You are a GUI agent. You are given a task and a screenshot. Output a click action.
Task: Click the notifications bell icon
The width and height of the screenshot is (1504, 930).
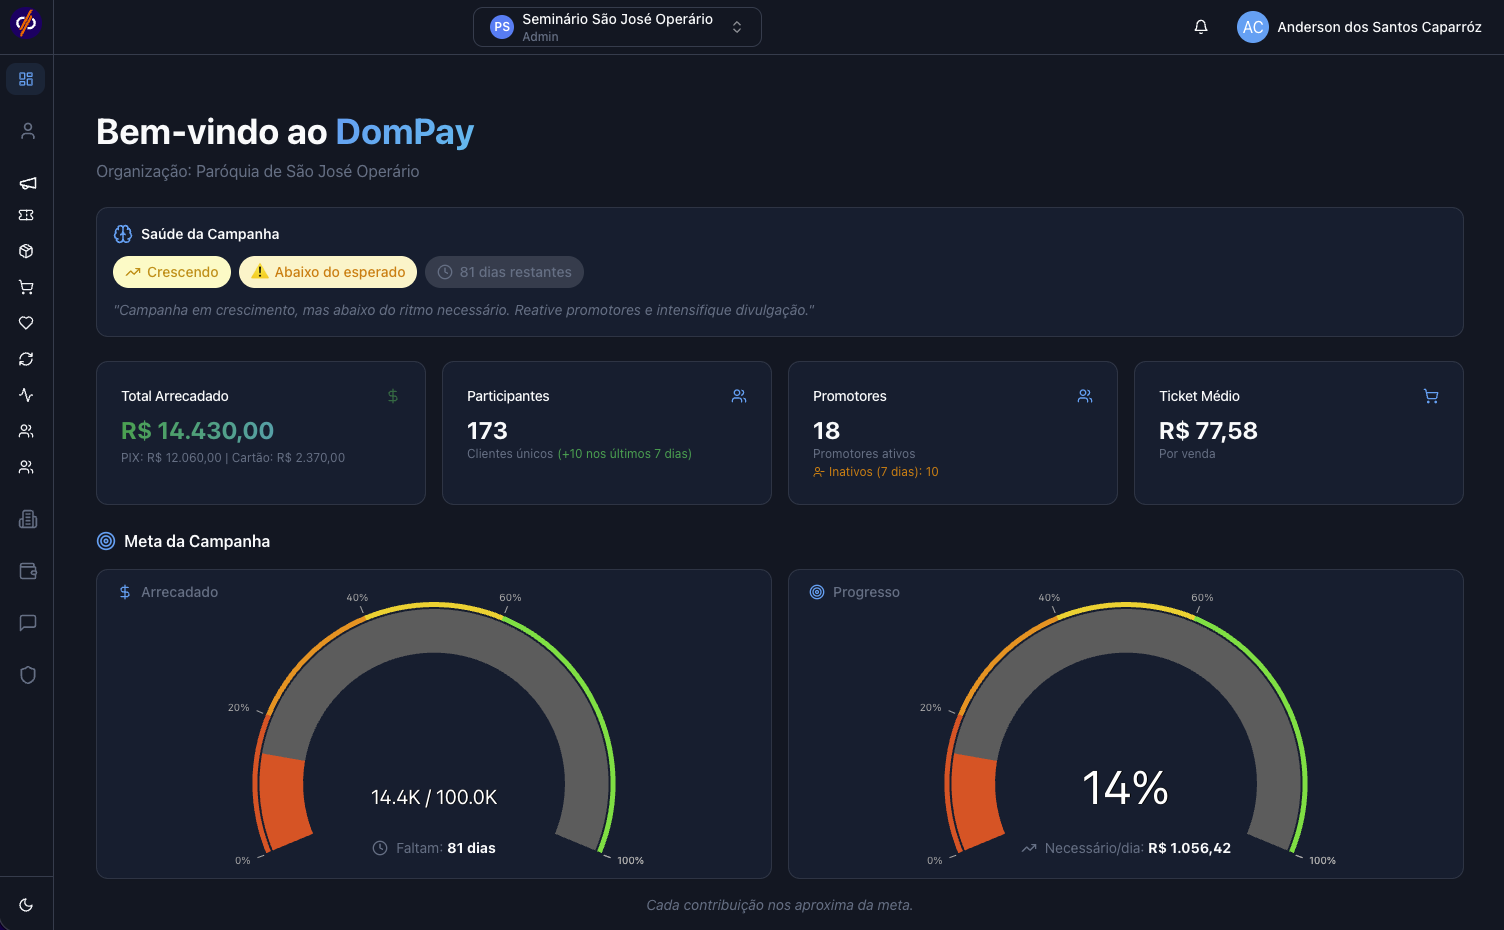point(1201,27)
